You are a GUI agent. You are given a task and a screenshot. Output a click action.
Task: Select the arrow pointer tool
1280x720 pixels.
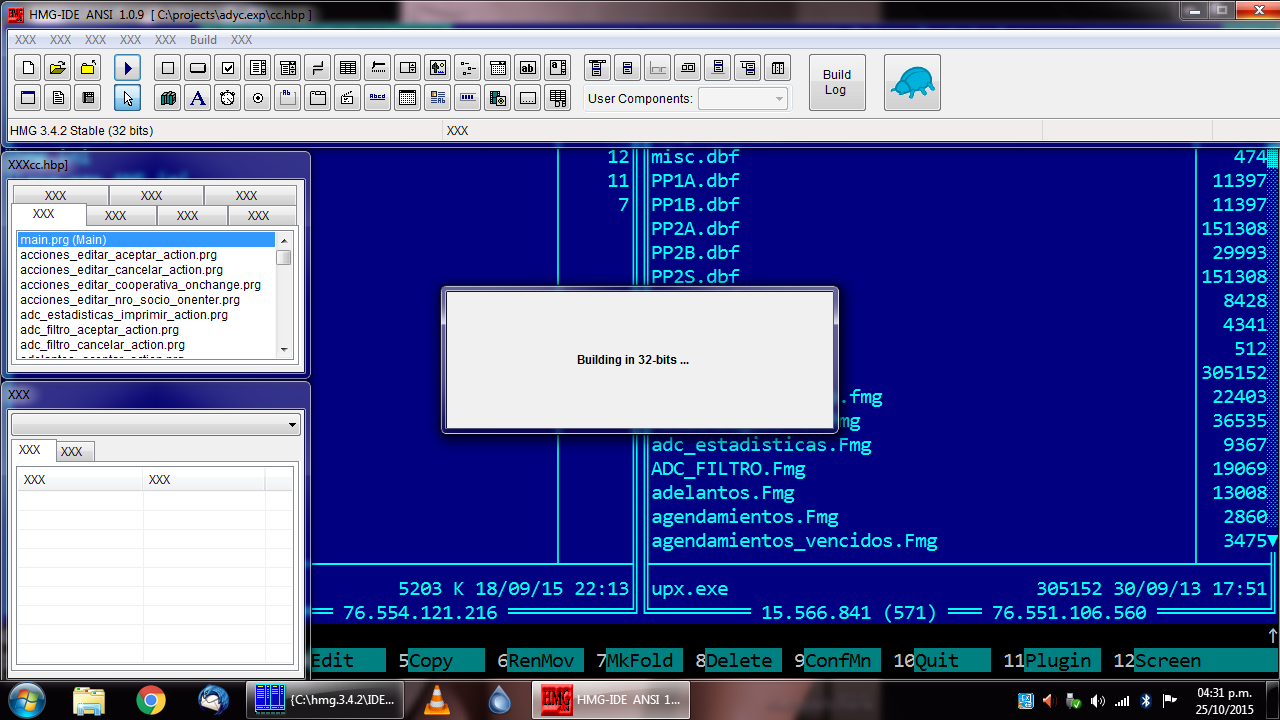coord(127,98)
